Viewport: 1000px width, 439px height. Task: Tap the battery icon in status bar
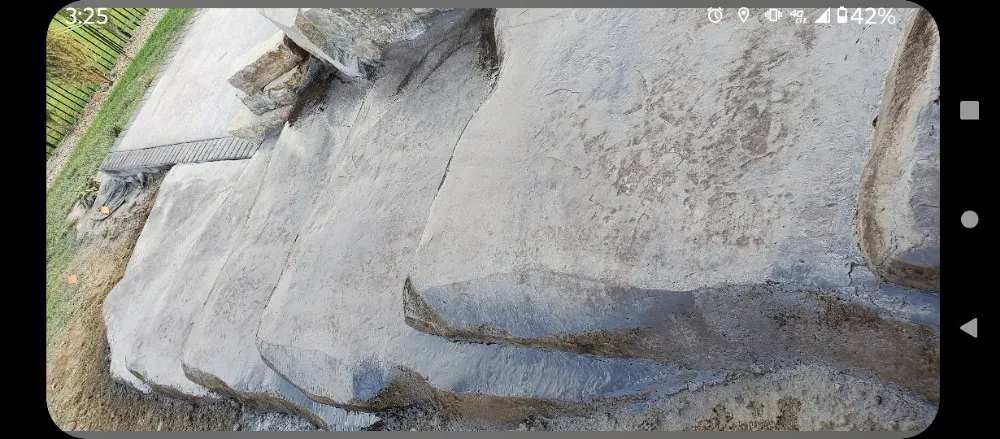coord(842,15)
